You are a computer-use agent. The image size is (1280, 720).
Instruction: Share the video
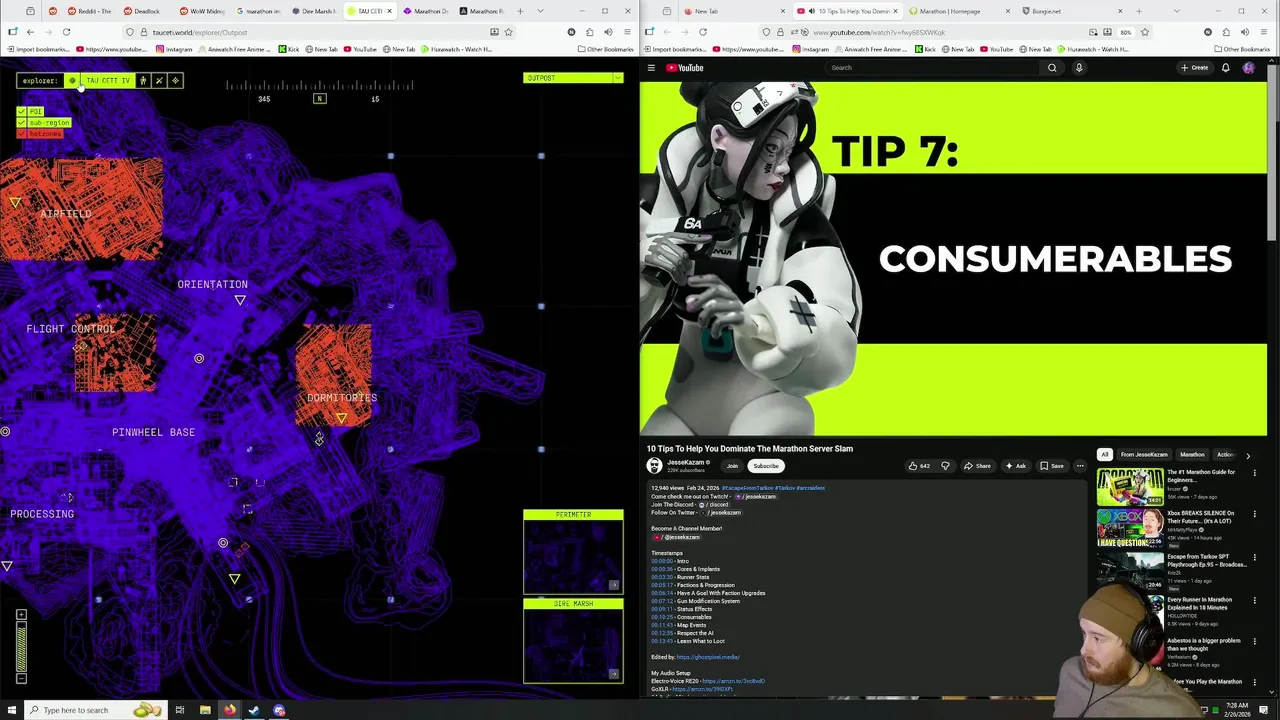977,466
